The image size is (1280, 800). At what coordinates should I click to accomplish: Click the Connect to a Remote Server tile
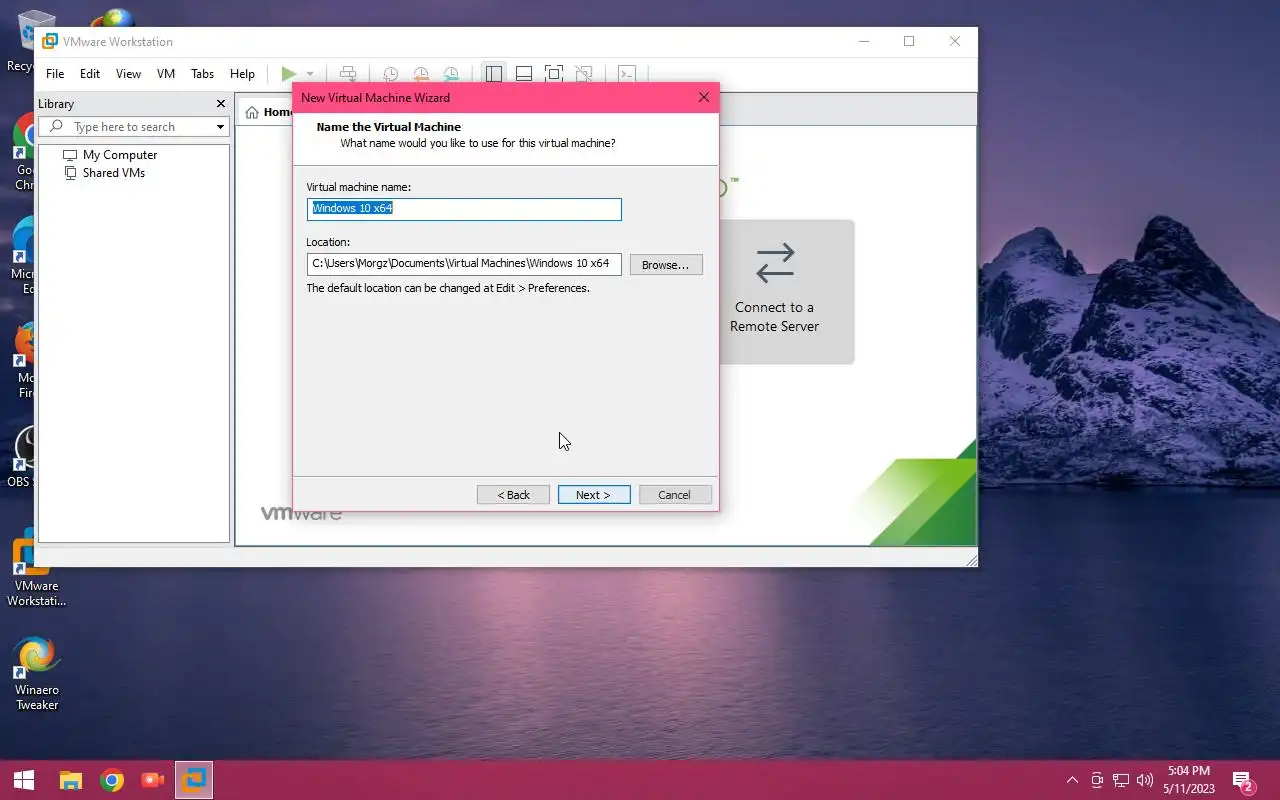786,292
